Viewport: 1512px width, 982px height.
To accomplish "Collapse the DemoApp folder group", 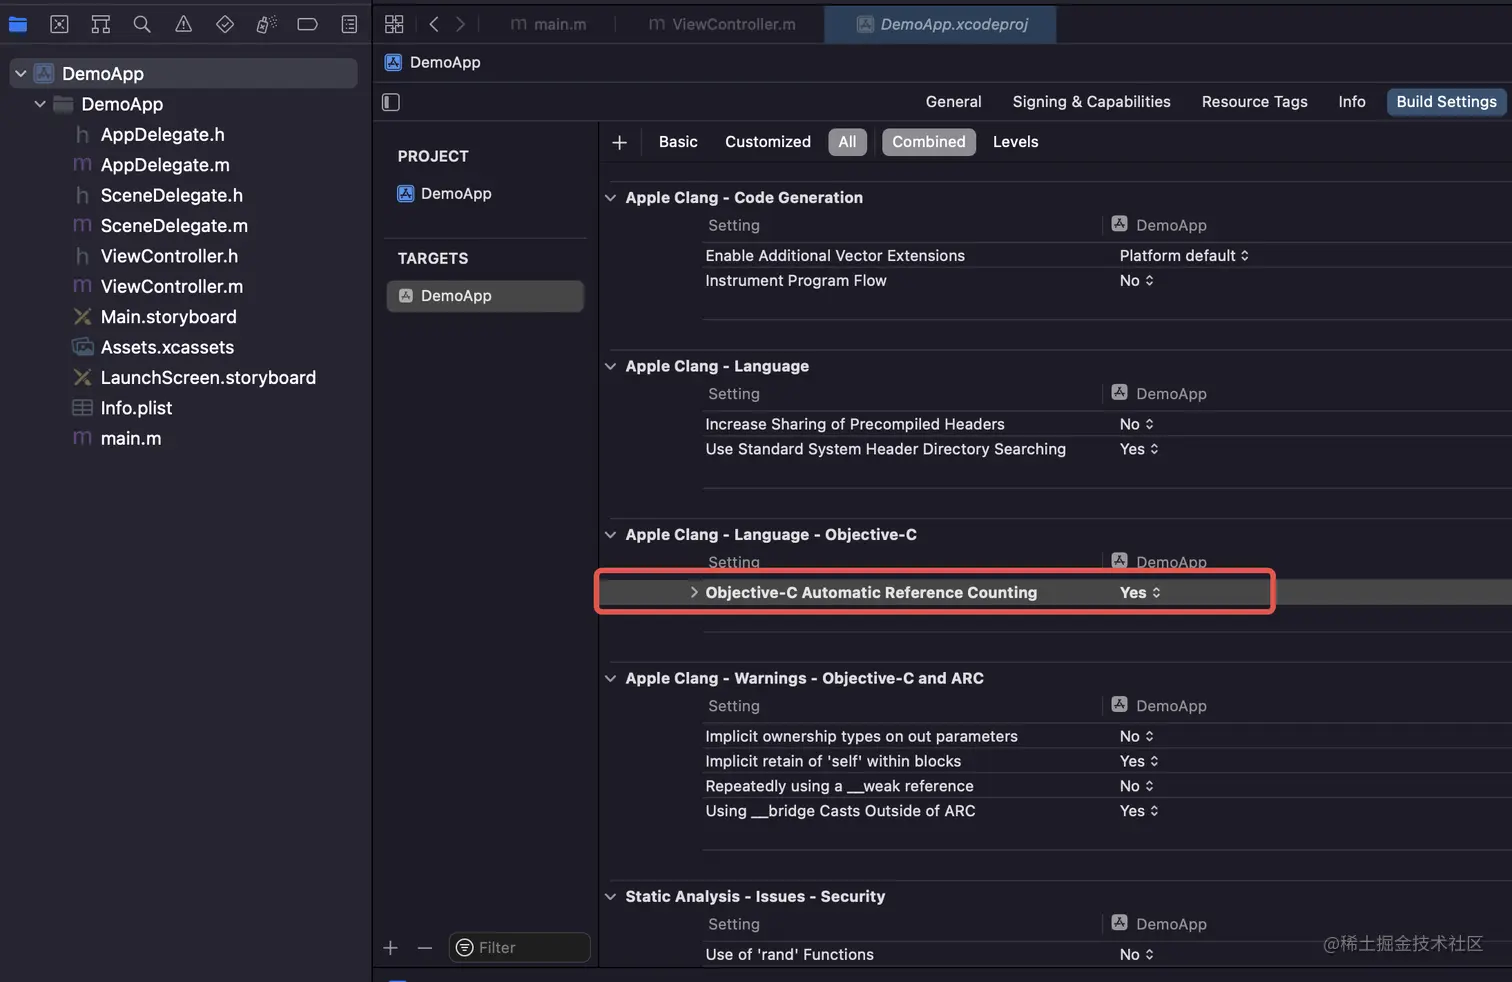I will 40,104.
